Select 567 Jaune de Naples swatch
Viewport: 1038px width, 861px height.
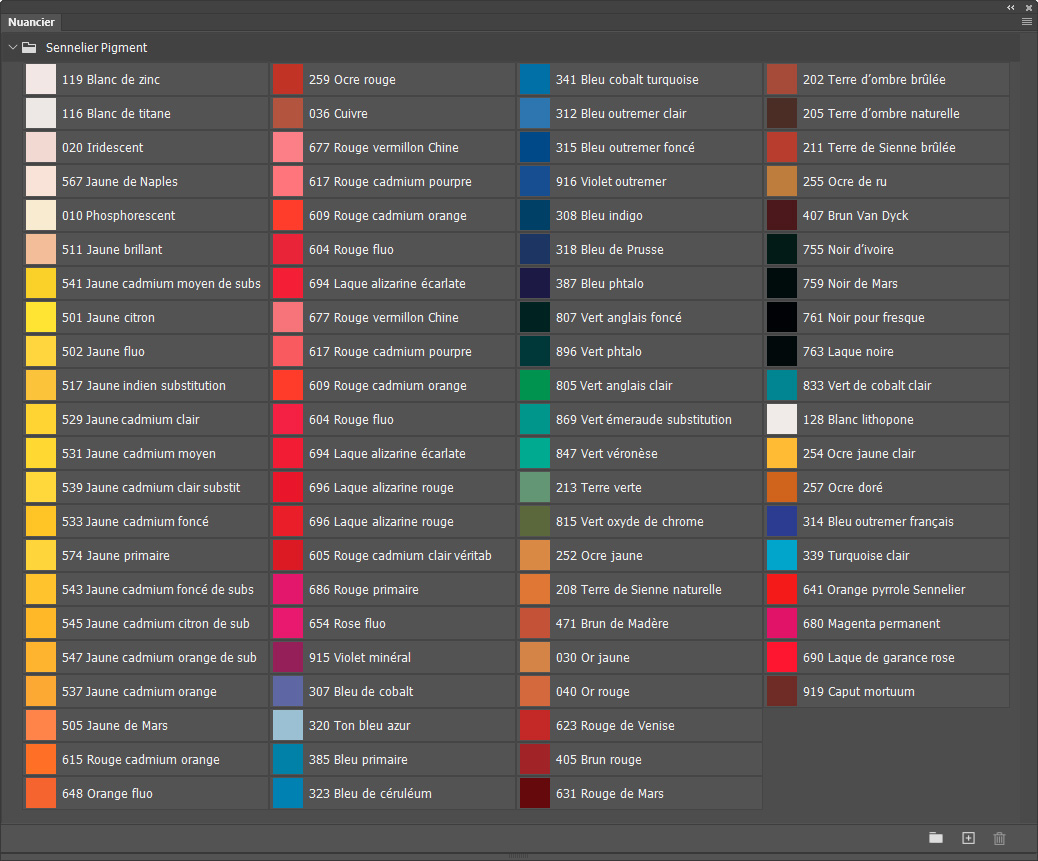[146, 181]
